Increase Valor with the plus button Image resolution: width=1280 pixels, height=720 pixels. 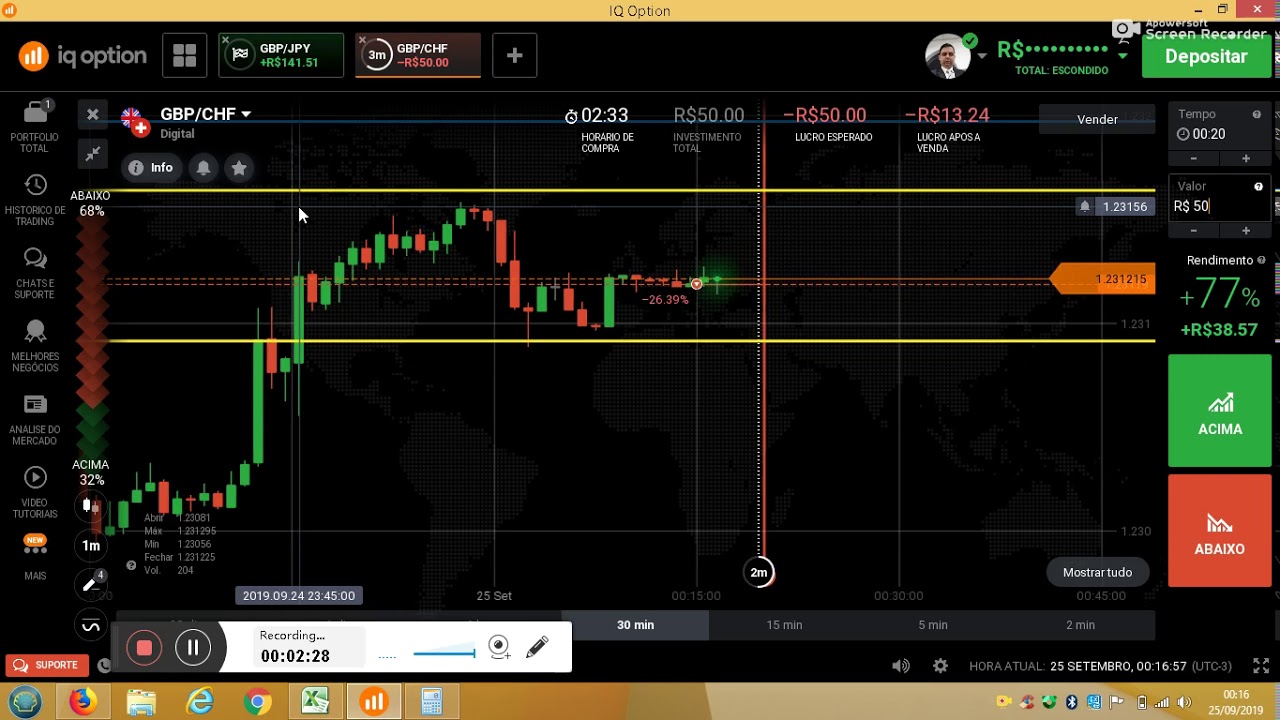click(x=1246, y=230)
